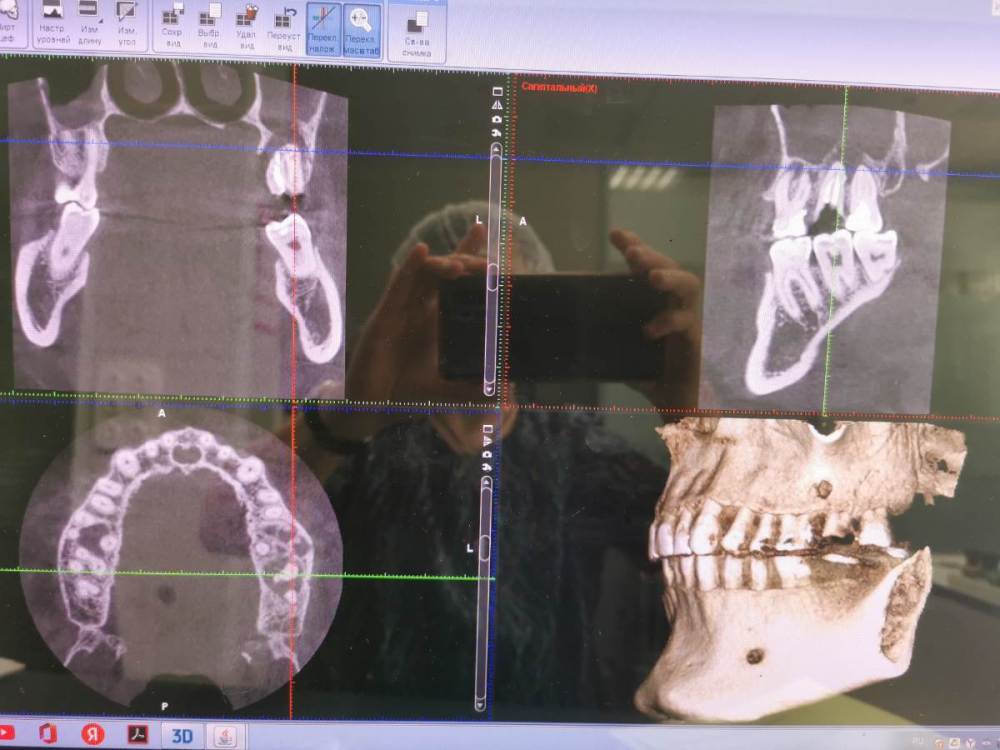Click the select view icon (Выбр вид)
The image size is (1000, 750).
[209, 26]
